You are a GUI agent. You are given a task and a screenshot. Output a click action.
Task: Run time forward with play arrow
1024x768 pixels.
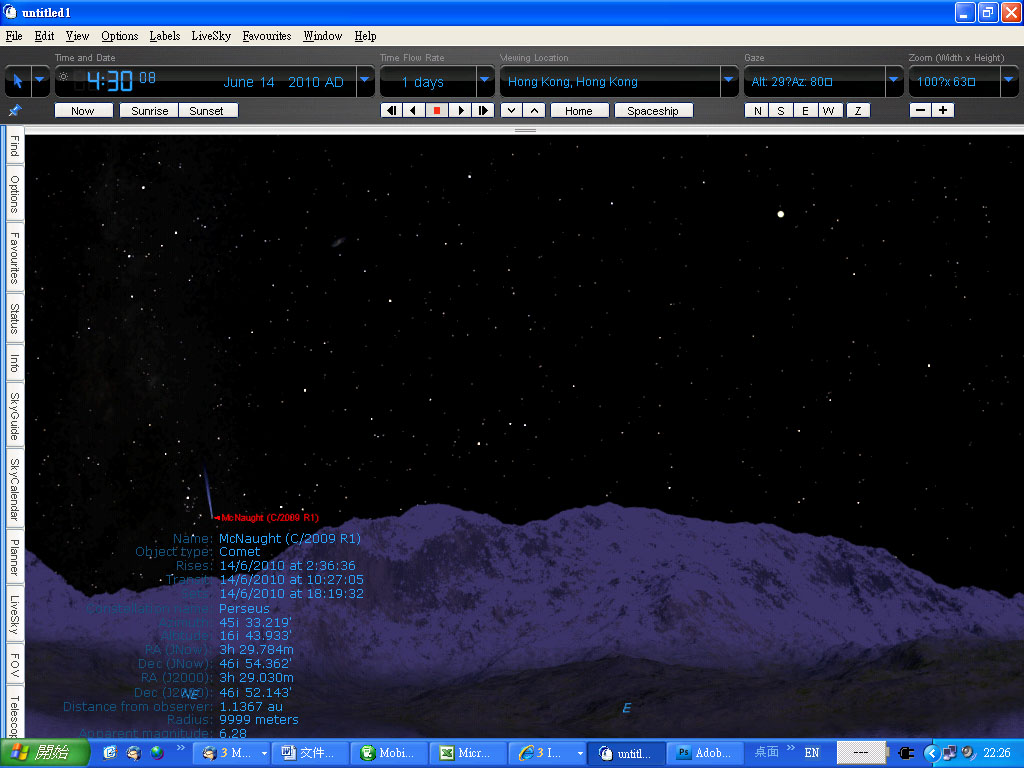point(460,111)
